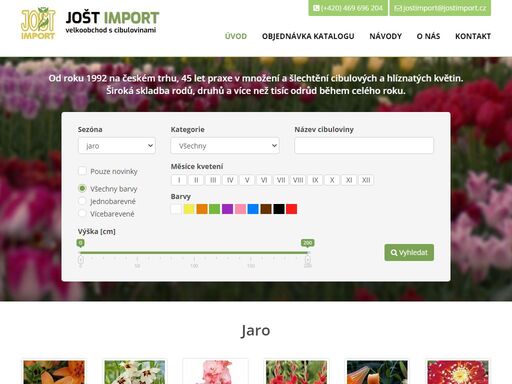This screenshot has height=384, width=512.
Task: Open the Objednávka katalogu menu item
Action: [308, 36]
